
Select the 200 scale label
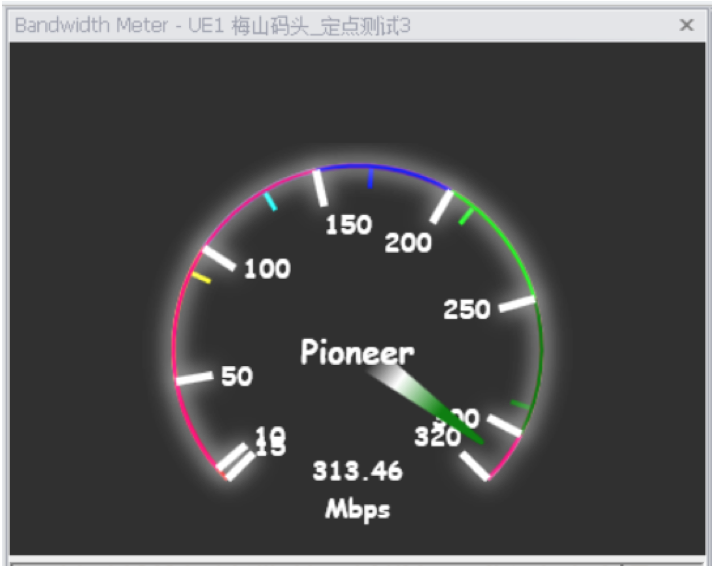(408, 242)
